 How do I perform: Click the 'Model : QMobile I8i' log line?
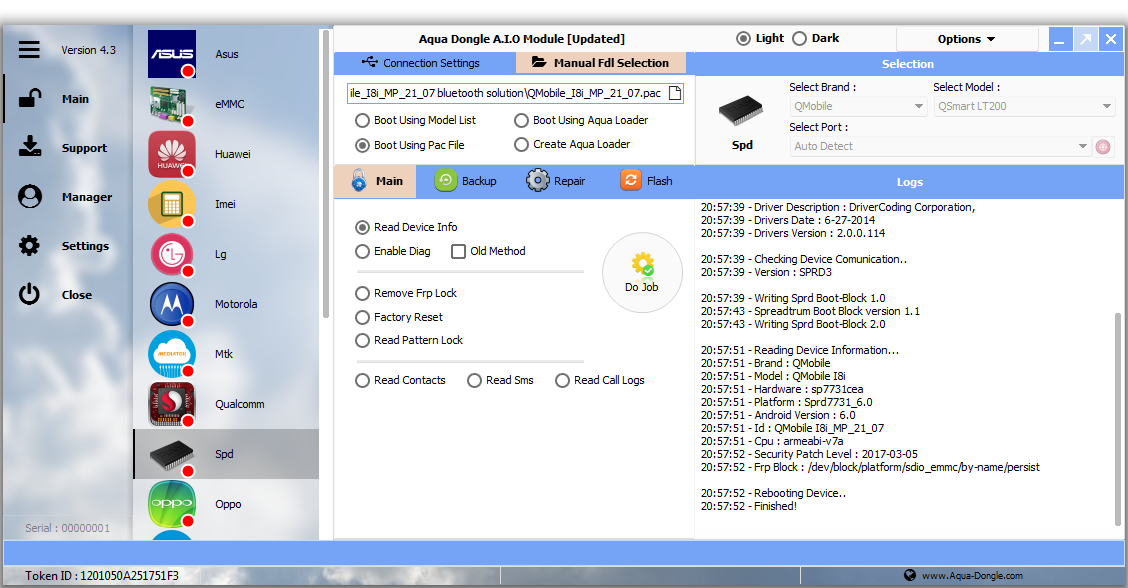pyautogui.click(x=773, y=376)
